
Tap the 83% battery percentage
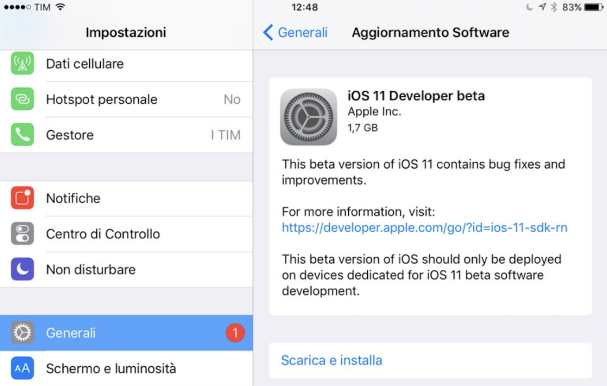click(x=572, y=7)
